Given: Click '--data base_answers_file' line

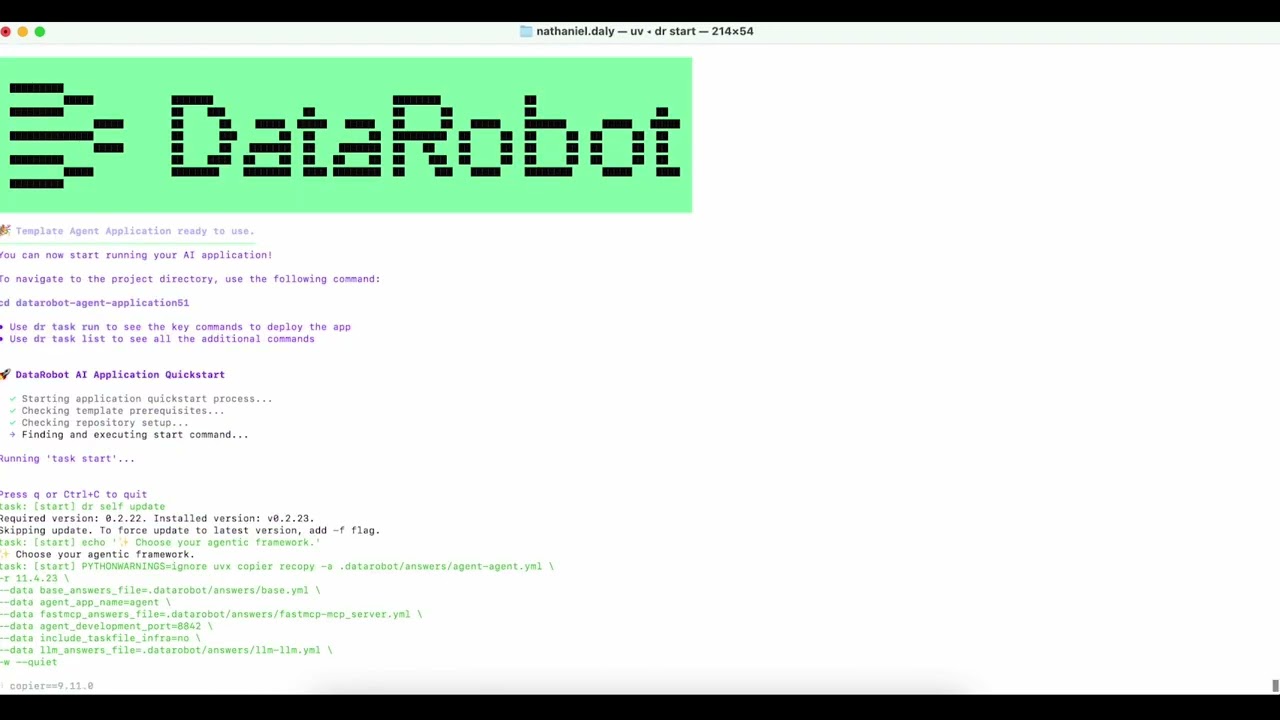Looking at the screenshot, I should click(160, 591).
